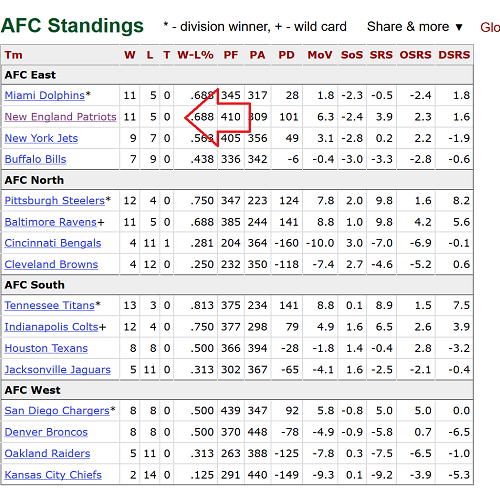Open the San Diego Chargers link
The image size is (500, 500).
point(57,411)
